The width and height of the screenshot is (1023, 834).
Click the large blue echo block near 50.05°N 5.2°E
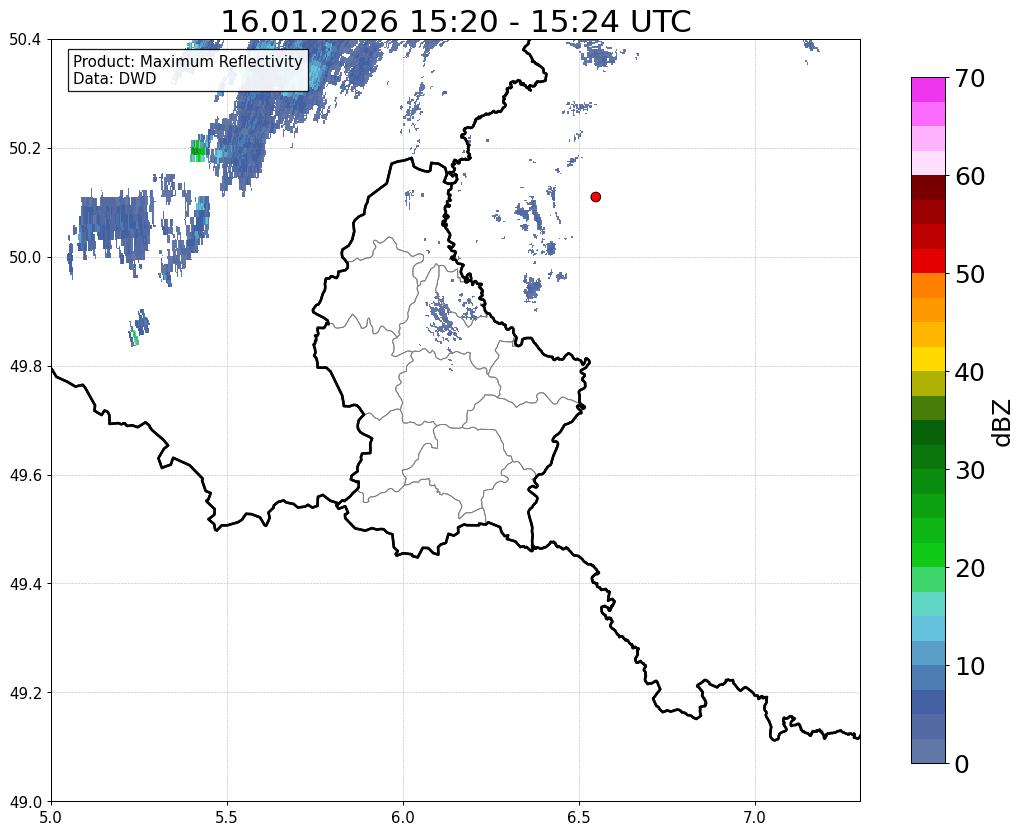pos(114,225)
